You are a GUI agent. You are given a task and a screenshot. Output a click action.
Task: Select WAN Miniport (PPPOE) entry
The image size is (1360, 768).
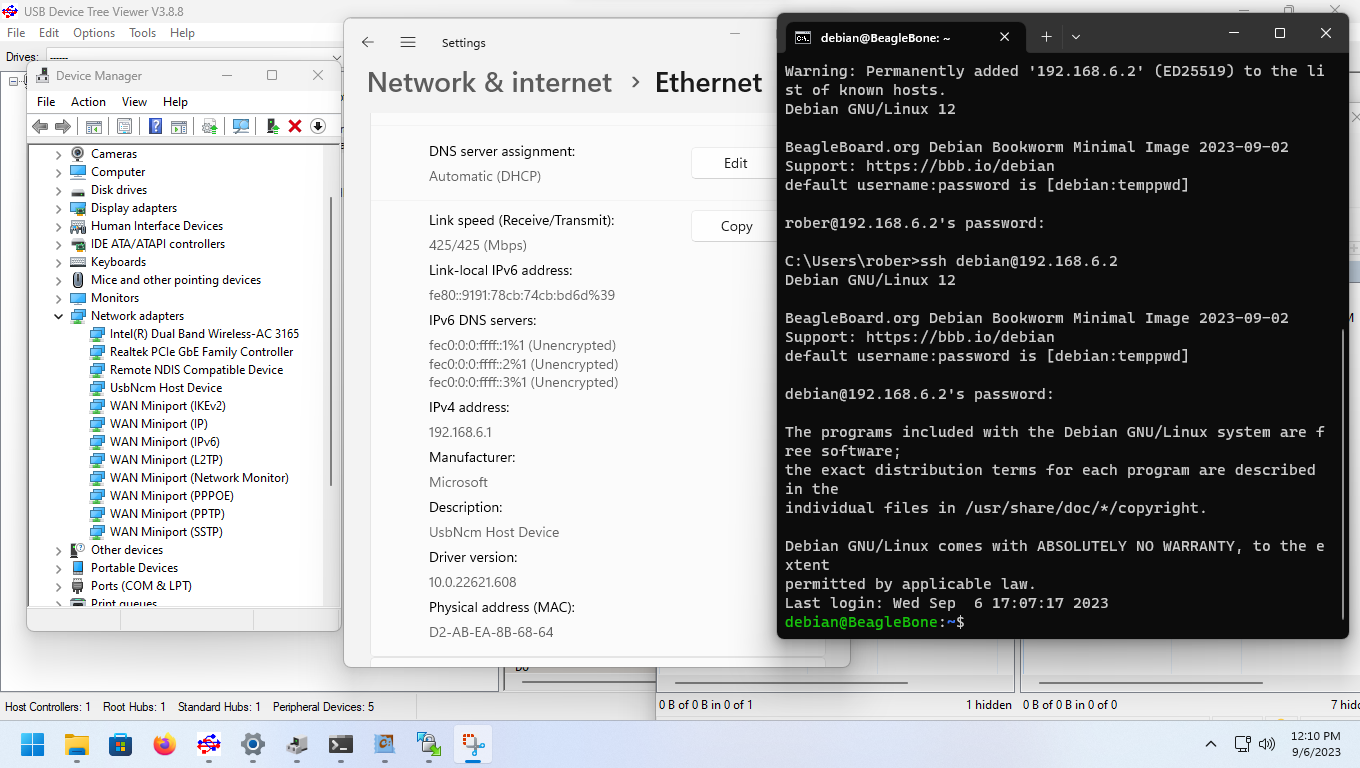[171, 496]
